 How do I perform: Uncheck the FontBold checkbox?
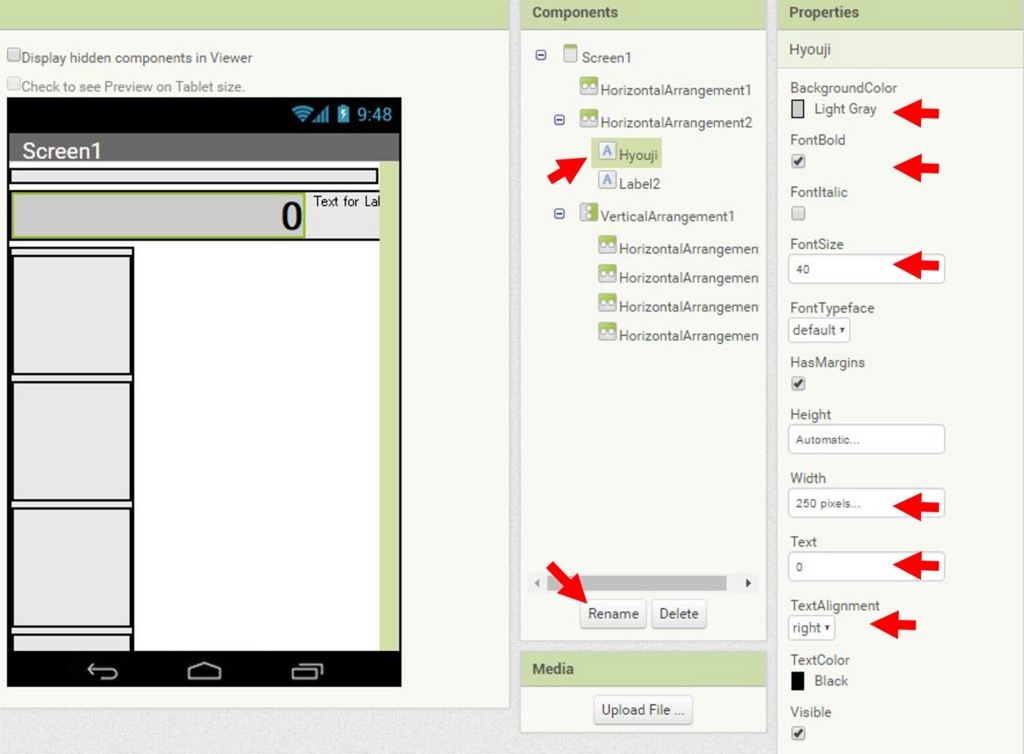coord(798,161)
